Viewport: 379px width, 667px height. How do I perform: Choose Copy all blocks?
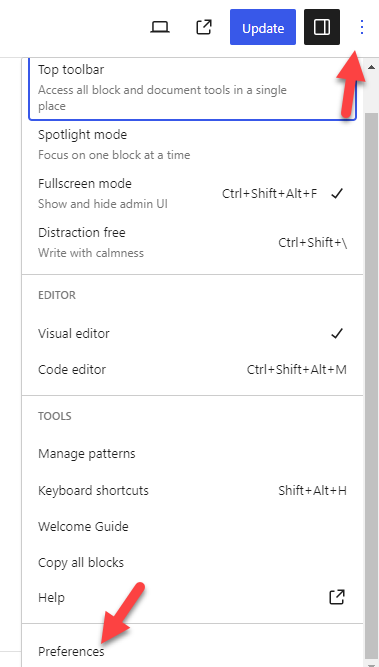tap(192, 563)
